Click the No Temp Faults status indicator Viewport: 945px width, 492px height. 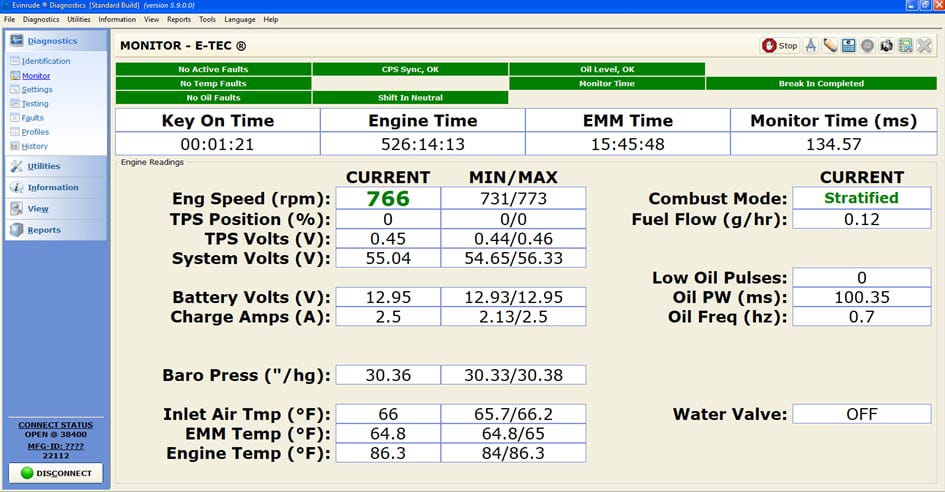[213, 84]
